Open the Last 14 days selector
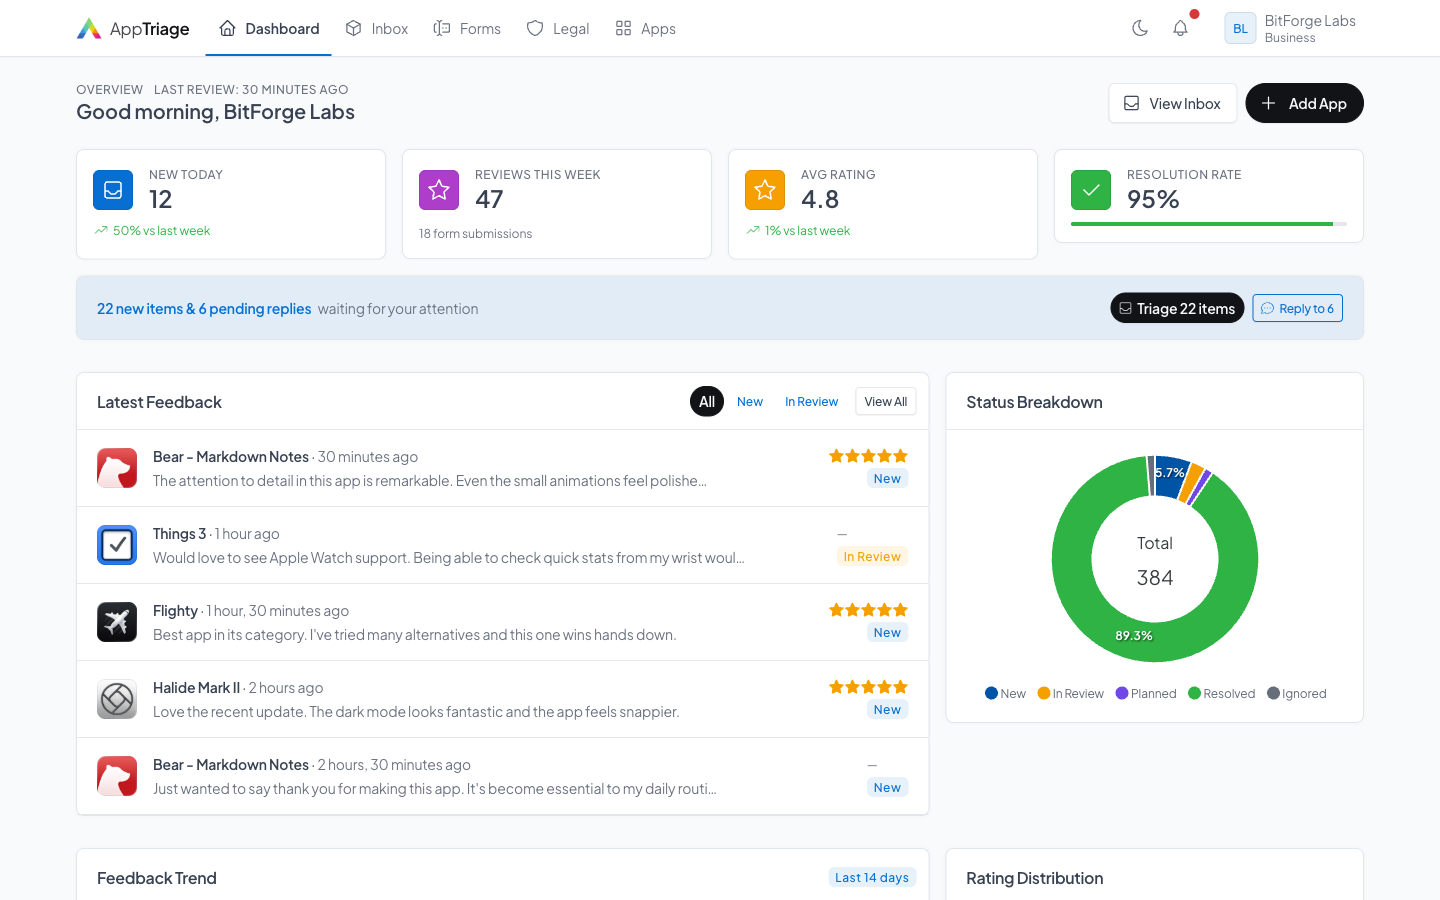 pos(872,877)
